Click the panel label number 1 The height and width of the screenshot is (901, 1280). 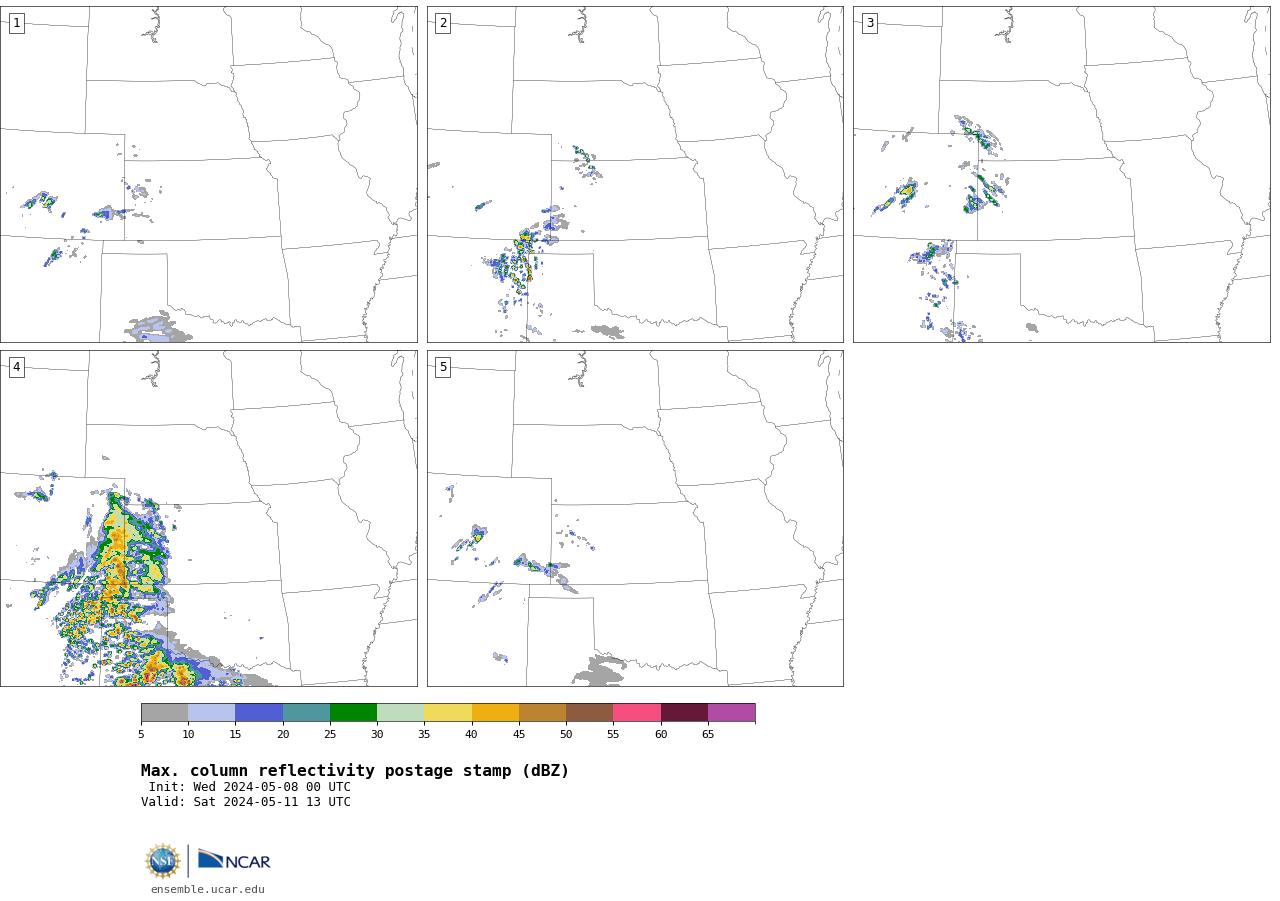(17, 23)
